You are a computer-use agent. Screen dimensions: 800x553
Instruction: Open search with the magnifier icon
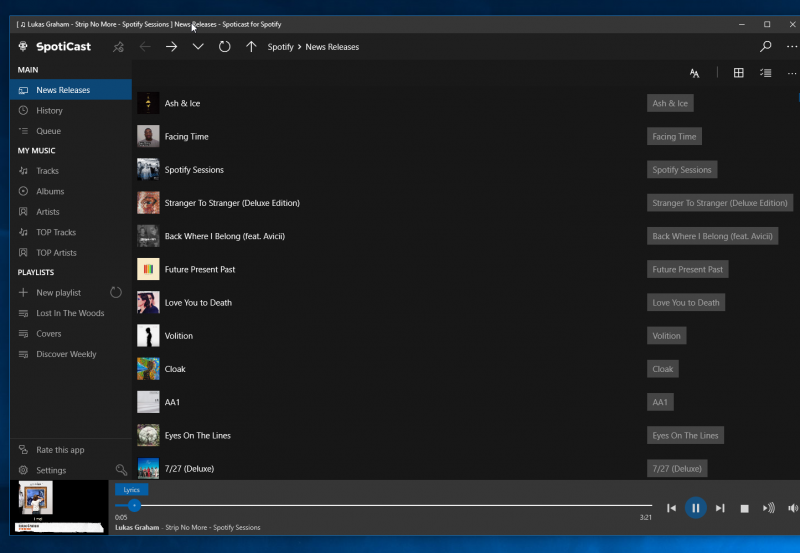pos(765,46)
